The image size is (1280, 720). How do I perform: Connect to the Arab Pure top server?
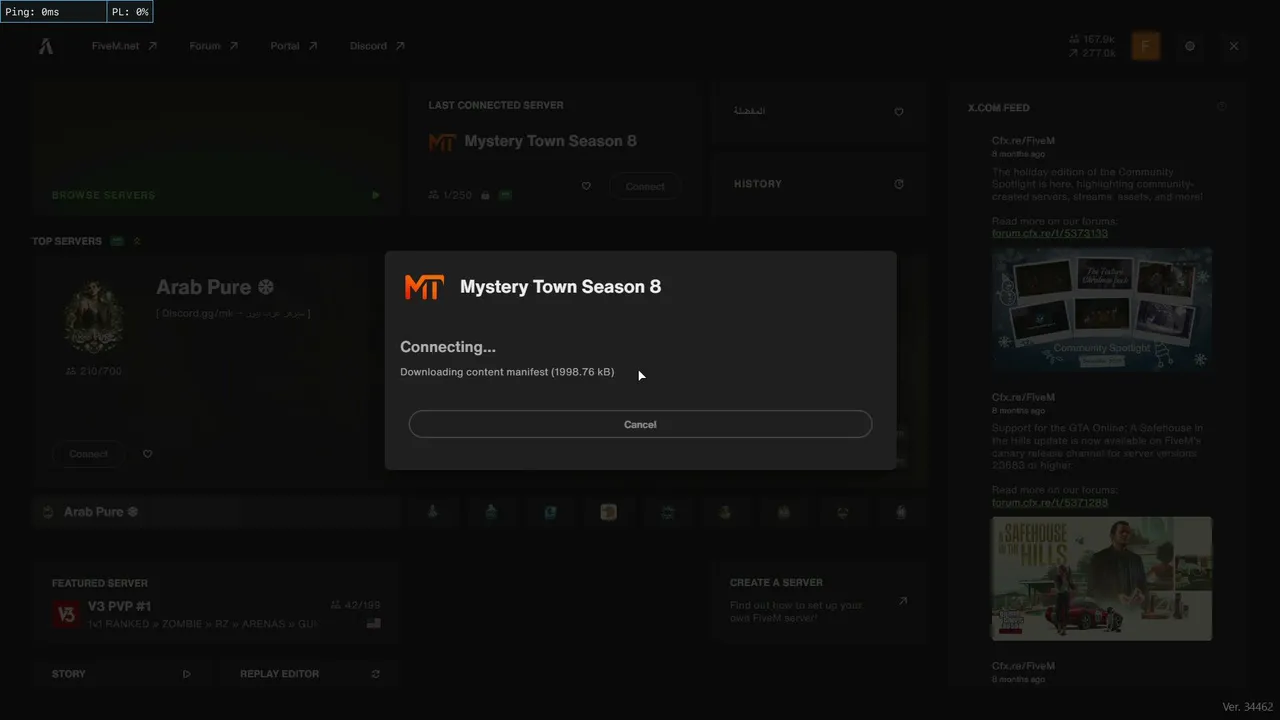[88, 454]
